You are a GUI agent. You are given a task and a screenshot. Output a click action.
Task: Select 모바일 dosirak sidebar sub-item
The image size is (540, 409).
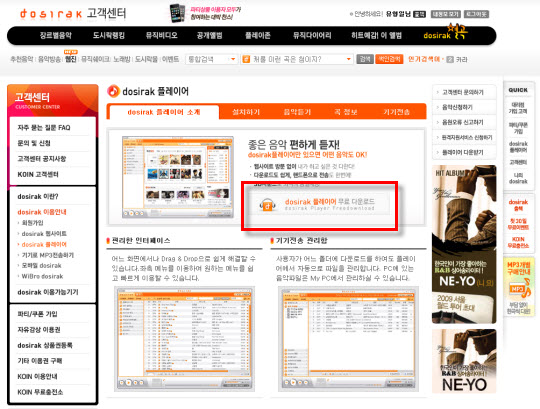tap(41, 265)
